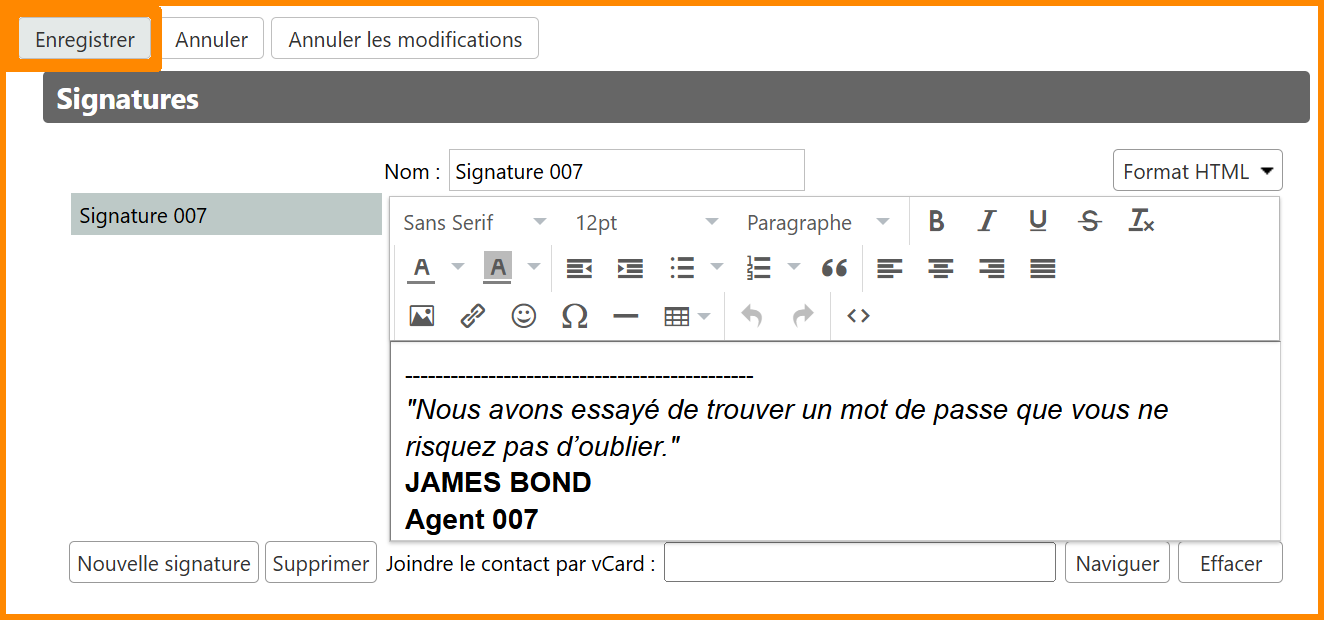This screenshot has height=620, width=1324.
Task: Open the Sans Serif font dropdown
Action: [x=475, y=222]
